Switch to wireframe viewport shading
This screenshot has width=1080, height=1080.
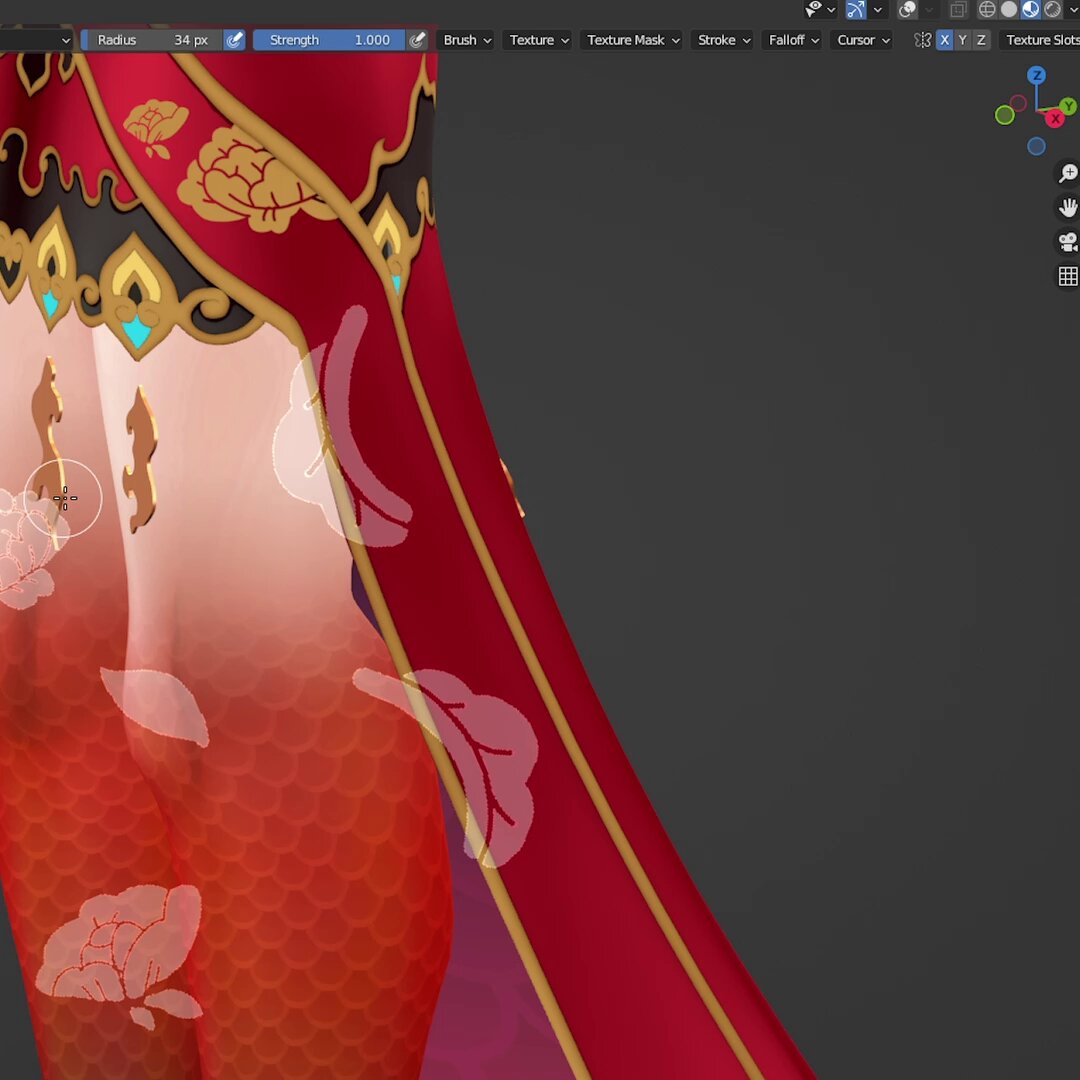click(987, 10)
